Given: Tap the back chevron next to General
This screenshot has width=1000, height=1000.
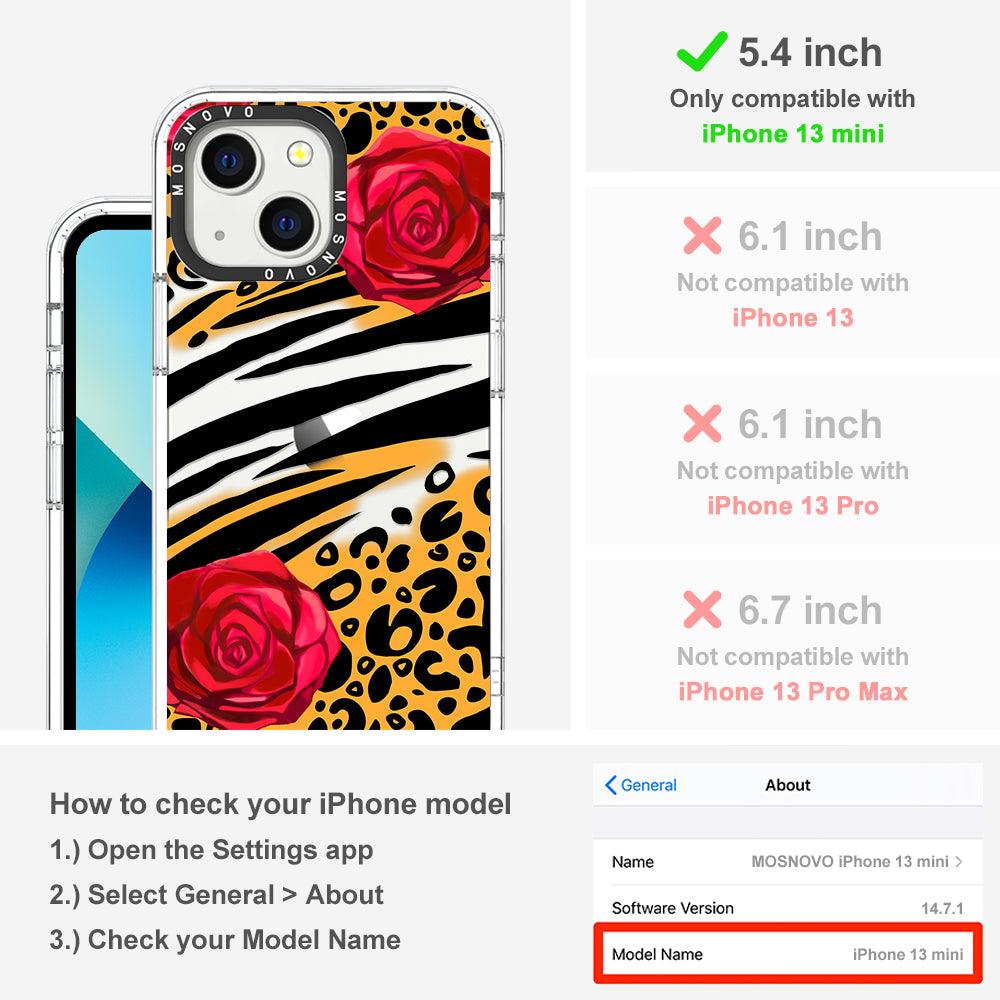Looking at the screenshot, I should coord(610,785).
